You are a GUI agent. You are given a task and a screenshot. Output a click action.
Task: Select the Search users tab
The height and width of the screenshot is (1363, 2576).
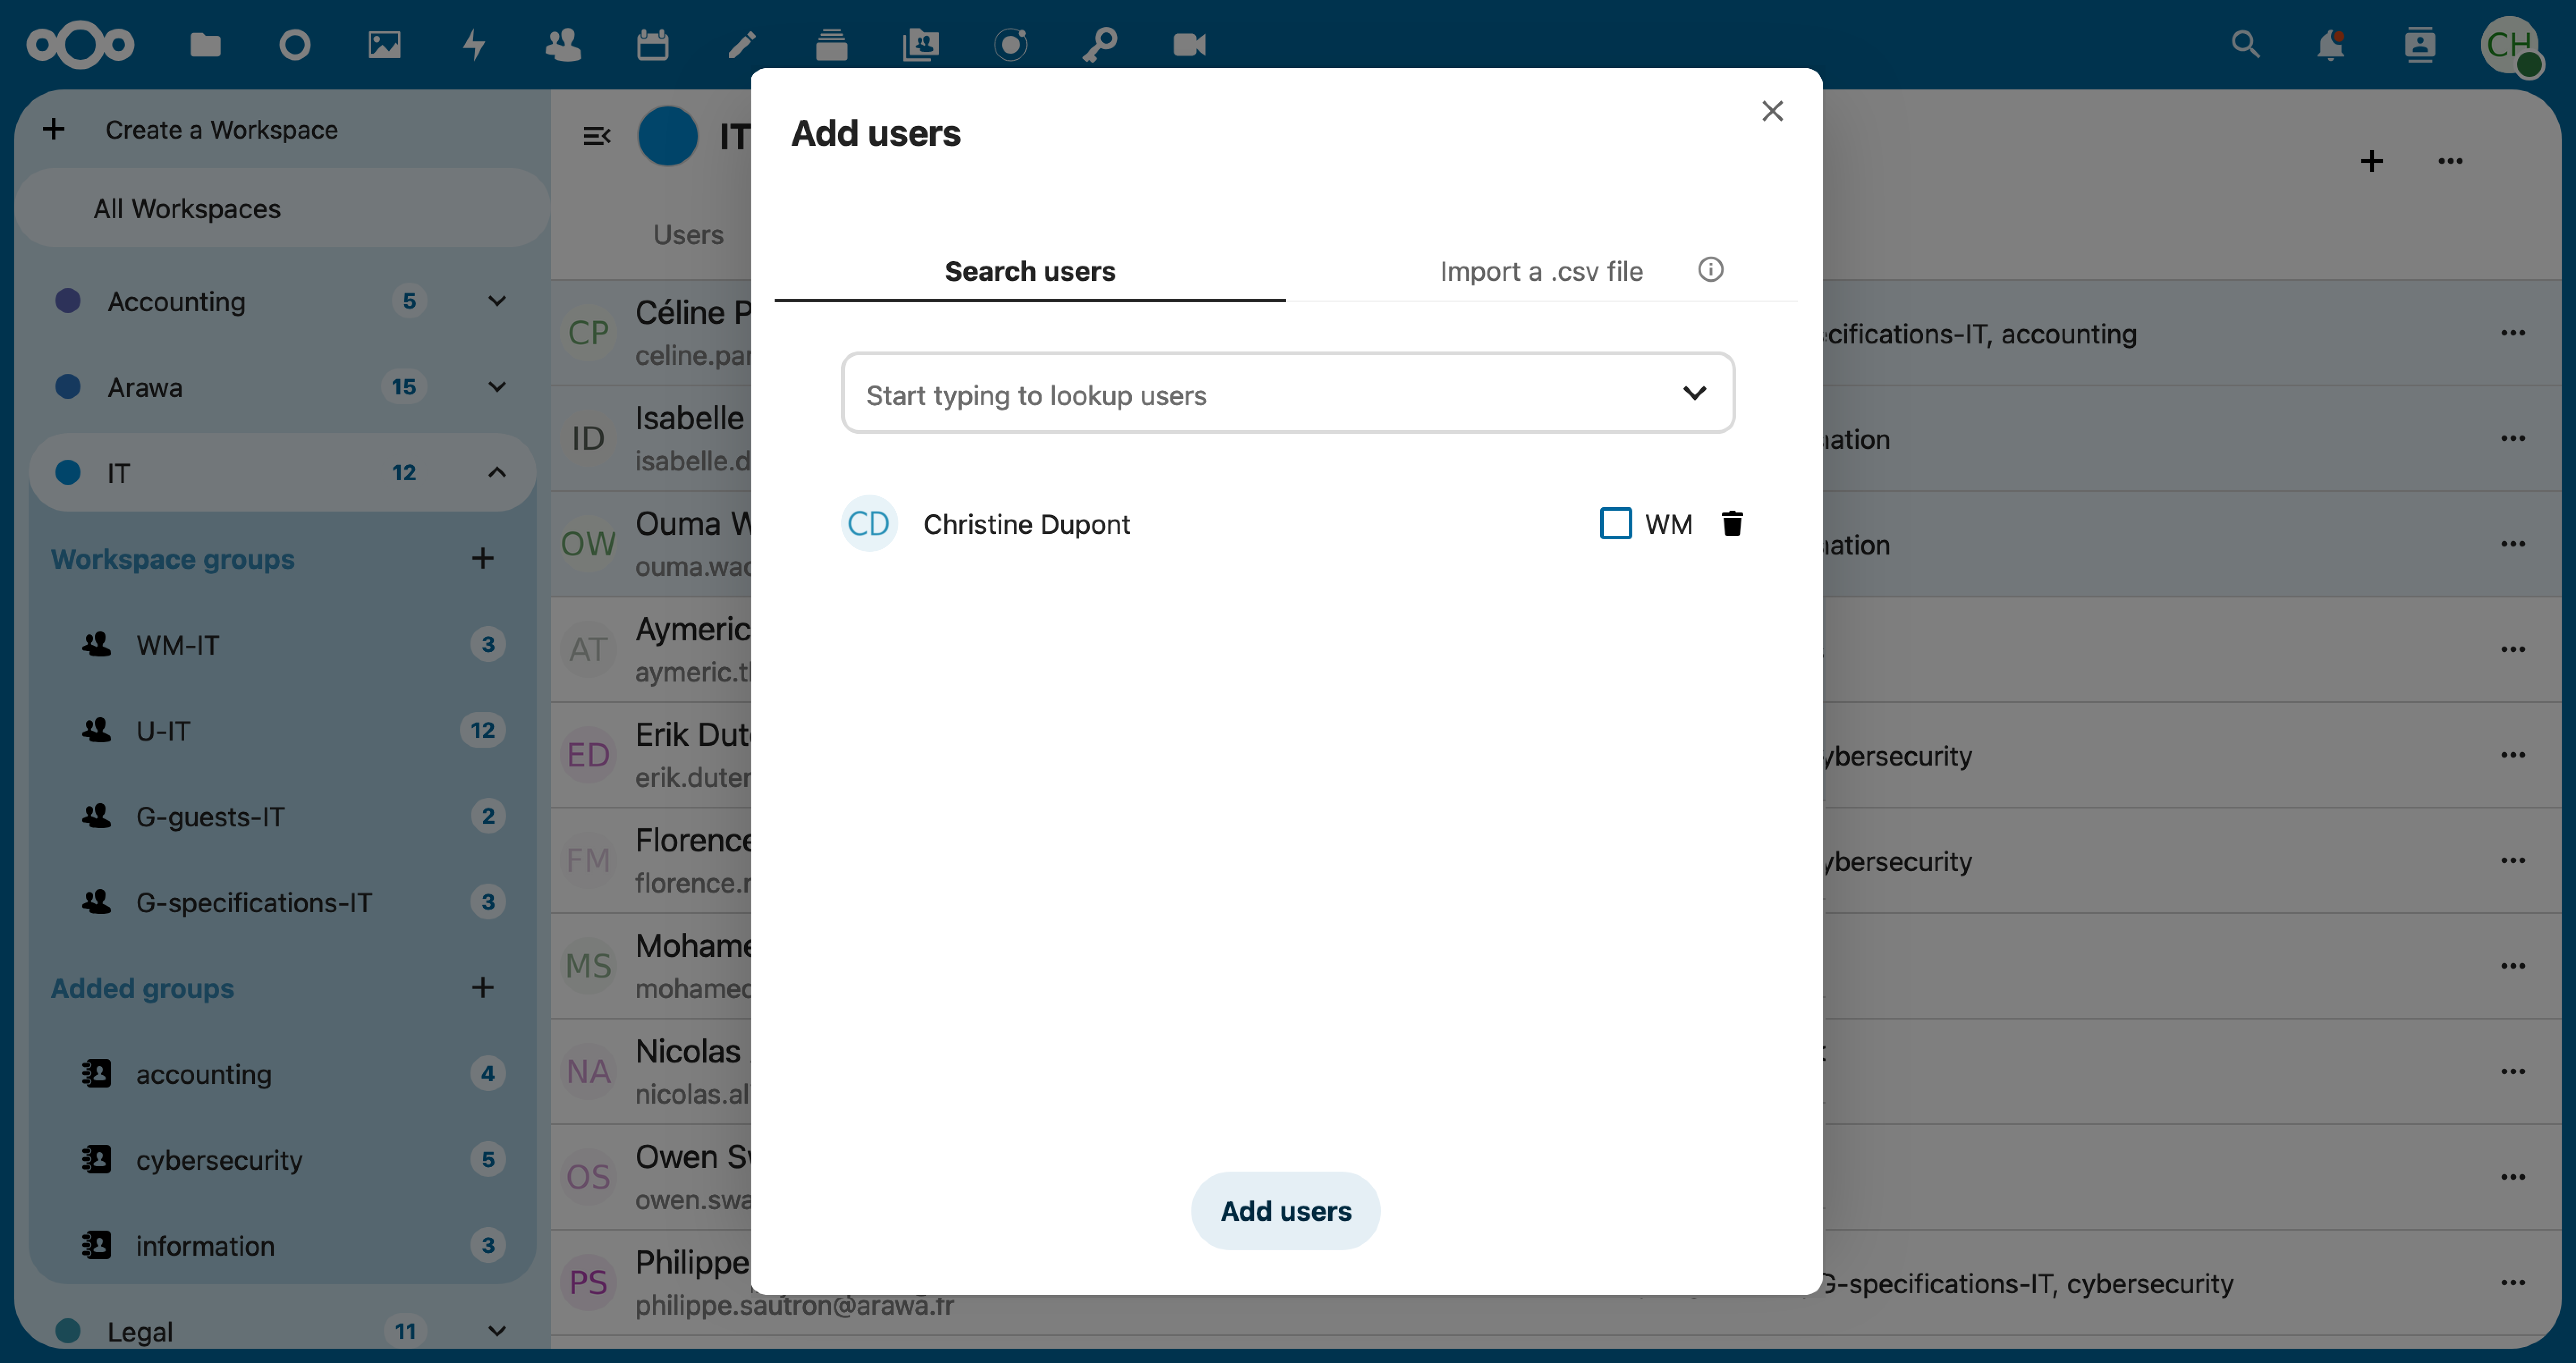(x=1029, y=271)
